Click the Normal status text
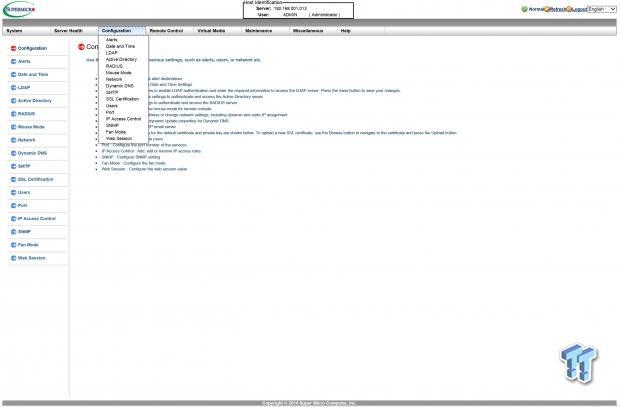Screen dimensions: 620x407 click(x=536, y=9)
